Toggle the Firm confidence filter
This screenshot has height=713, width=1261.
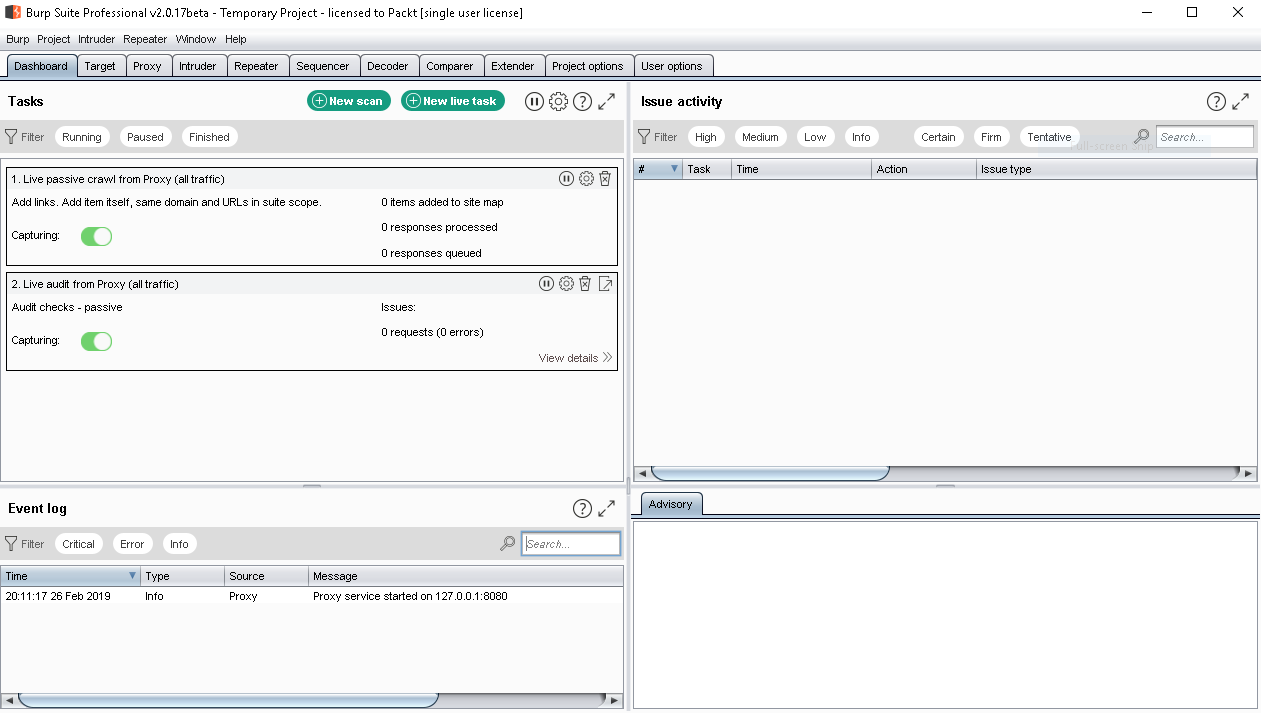991,137
